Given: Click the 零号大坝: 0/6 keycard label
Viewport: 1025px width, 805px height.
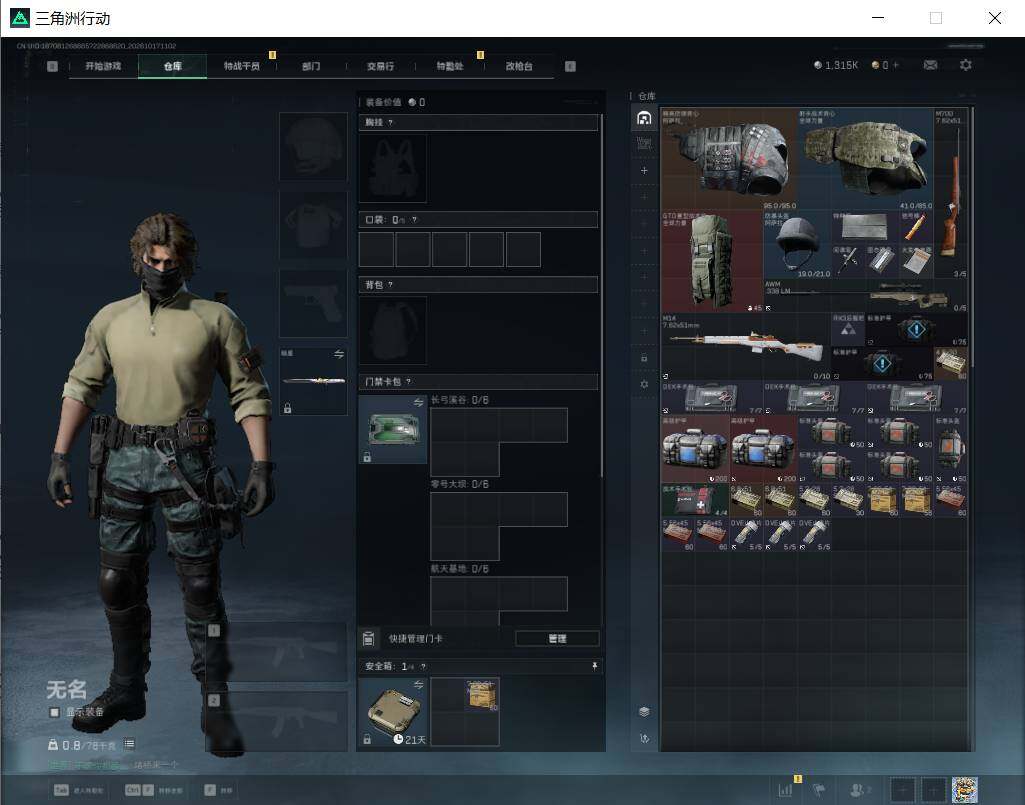Looking at the screenshot, I should [460, 484].
